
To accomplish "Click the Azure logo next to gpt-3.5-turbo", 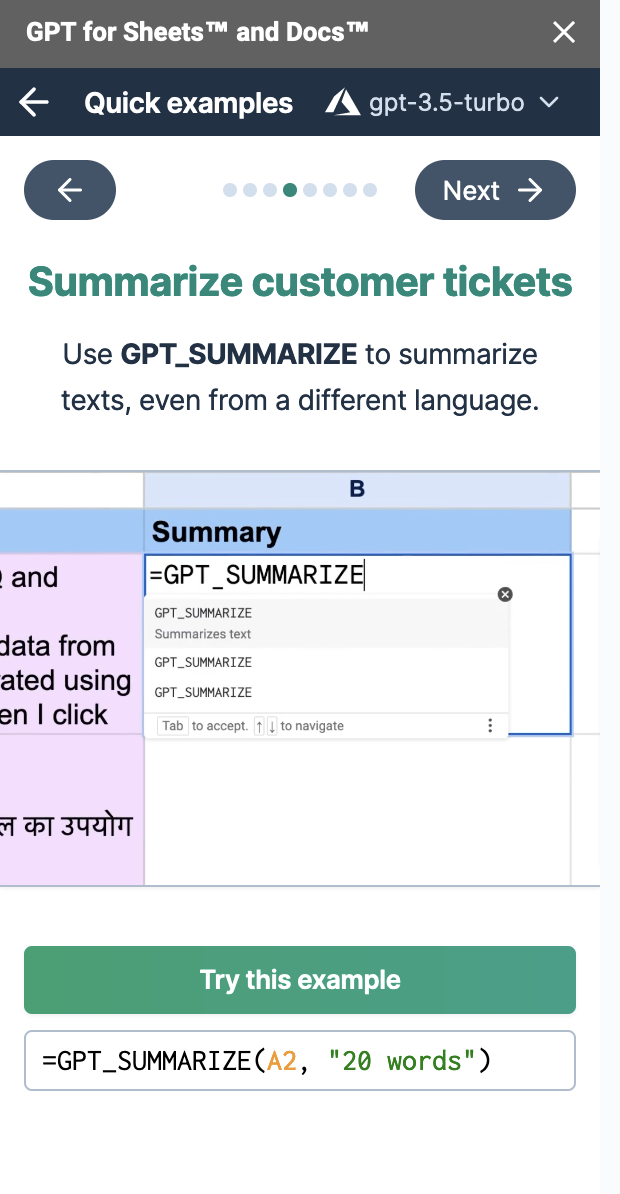I will click(343, 103).
